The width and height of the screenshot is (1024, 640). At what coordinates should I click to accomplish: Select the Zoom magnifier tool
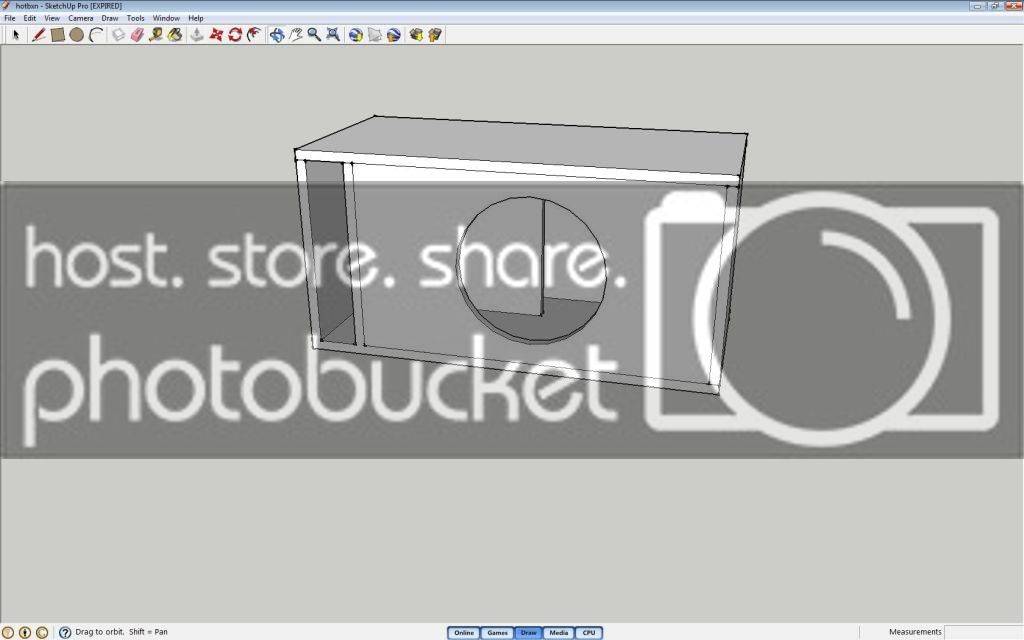pyautogui.click(x=314, y=35)
